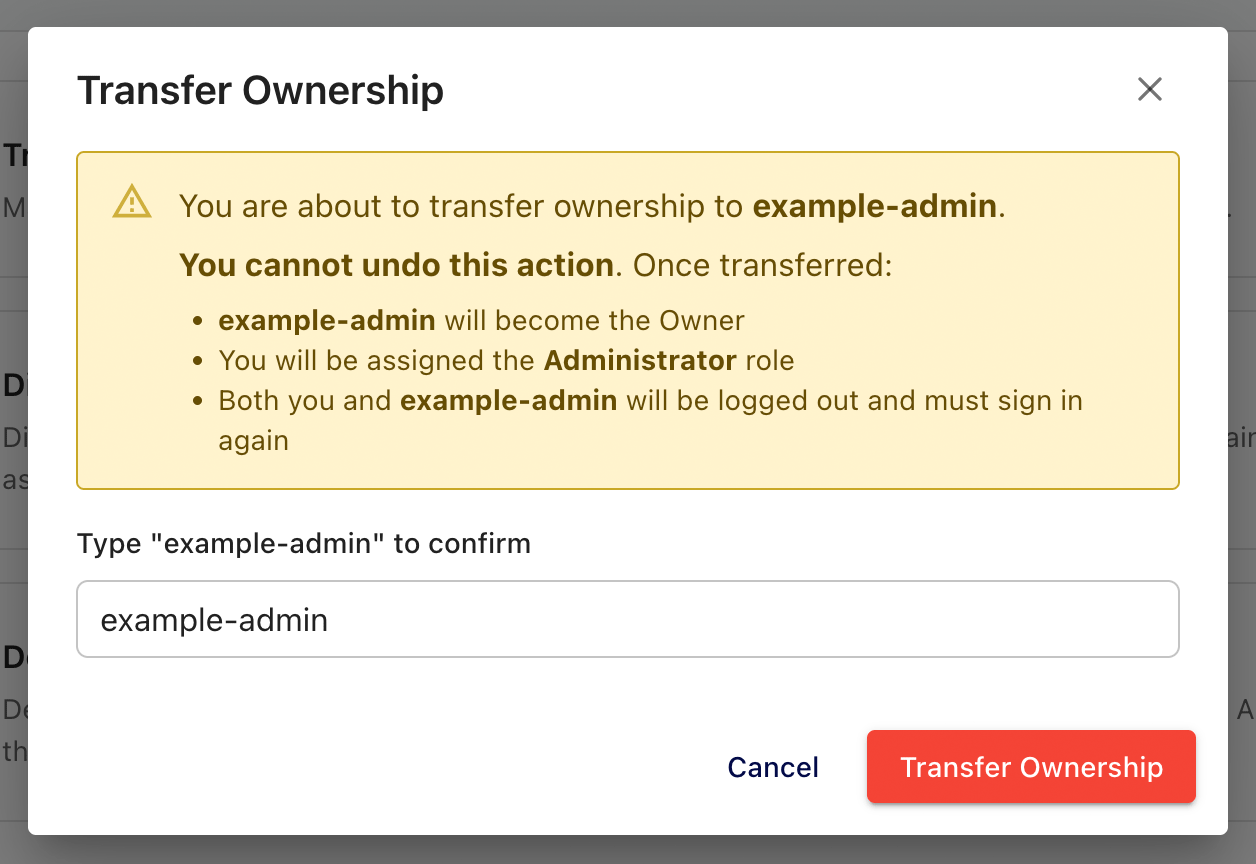Click the Type example-admin to confirm label
This screenshot has height=864, width=1256.
click(x=303, y=543)
